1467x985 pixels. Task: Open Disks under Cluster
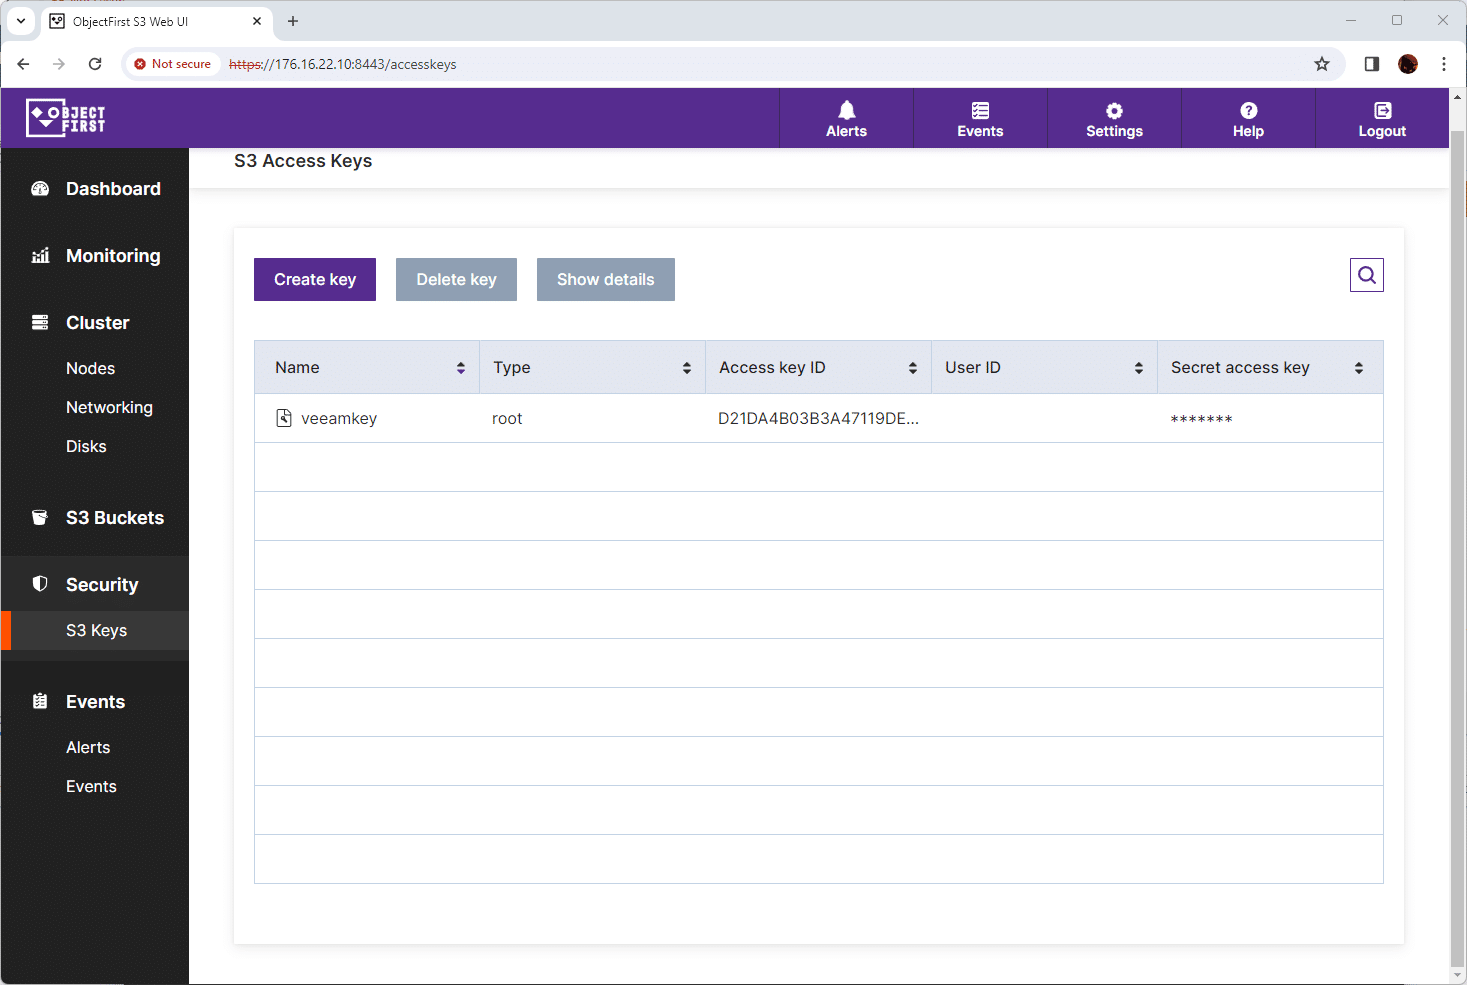click(86, 446)
